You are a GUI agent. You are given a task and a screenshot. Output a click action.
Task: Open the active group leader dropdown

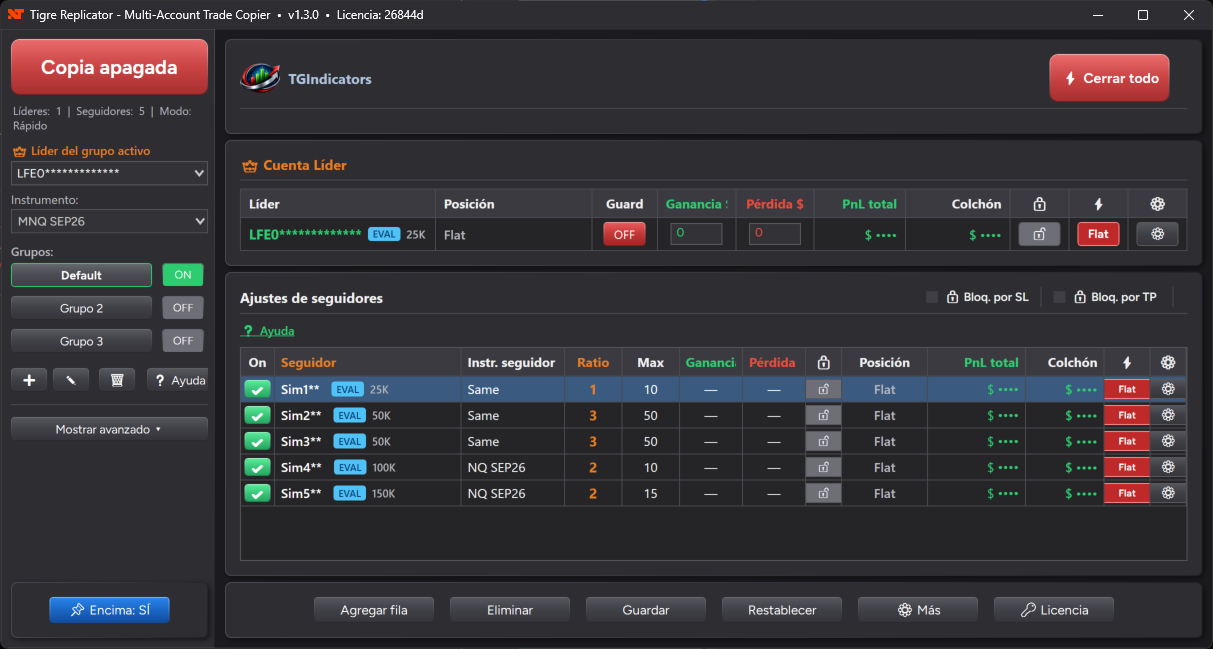pos(109,173)
